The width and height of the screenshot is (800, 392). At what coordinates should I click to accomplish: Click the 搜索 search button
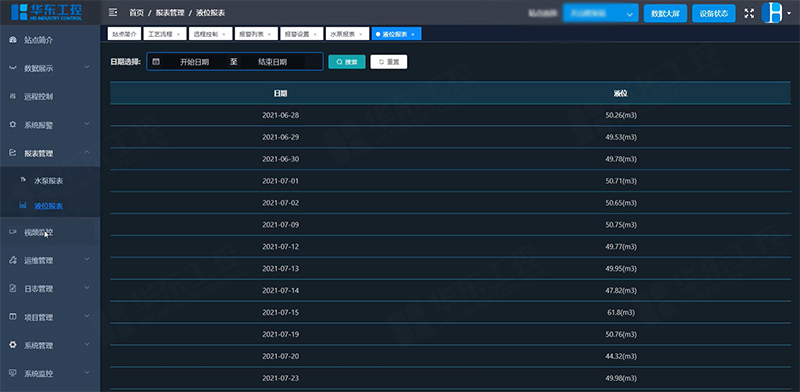[347, 62]
